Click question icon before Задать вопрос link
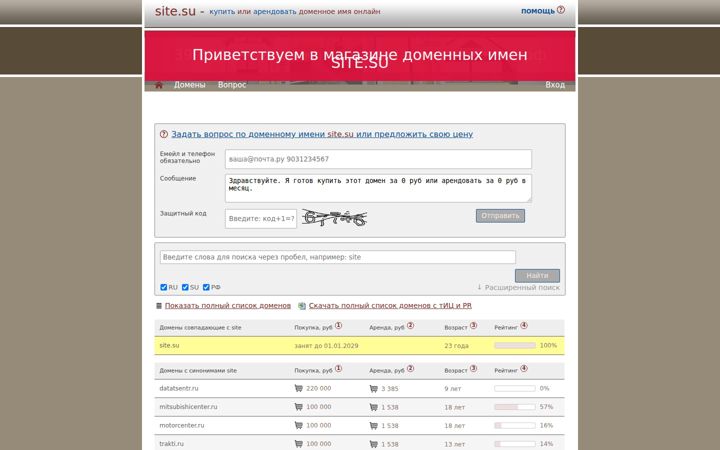This screenshot has height=450, width=720. click(164, 134)
